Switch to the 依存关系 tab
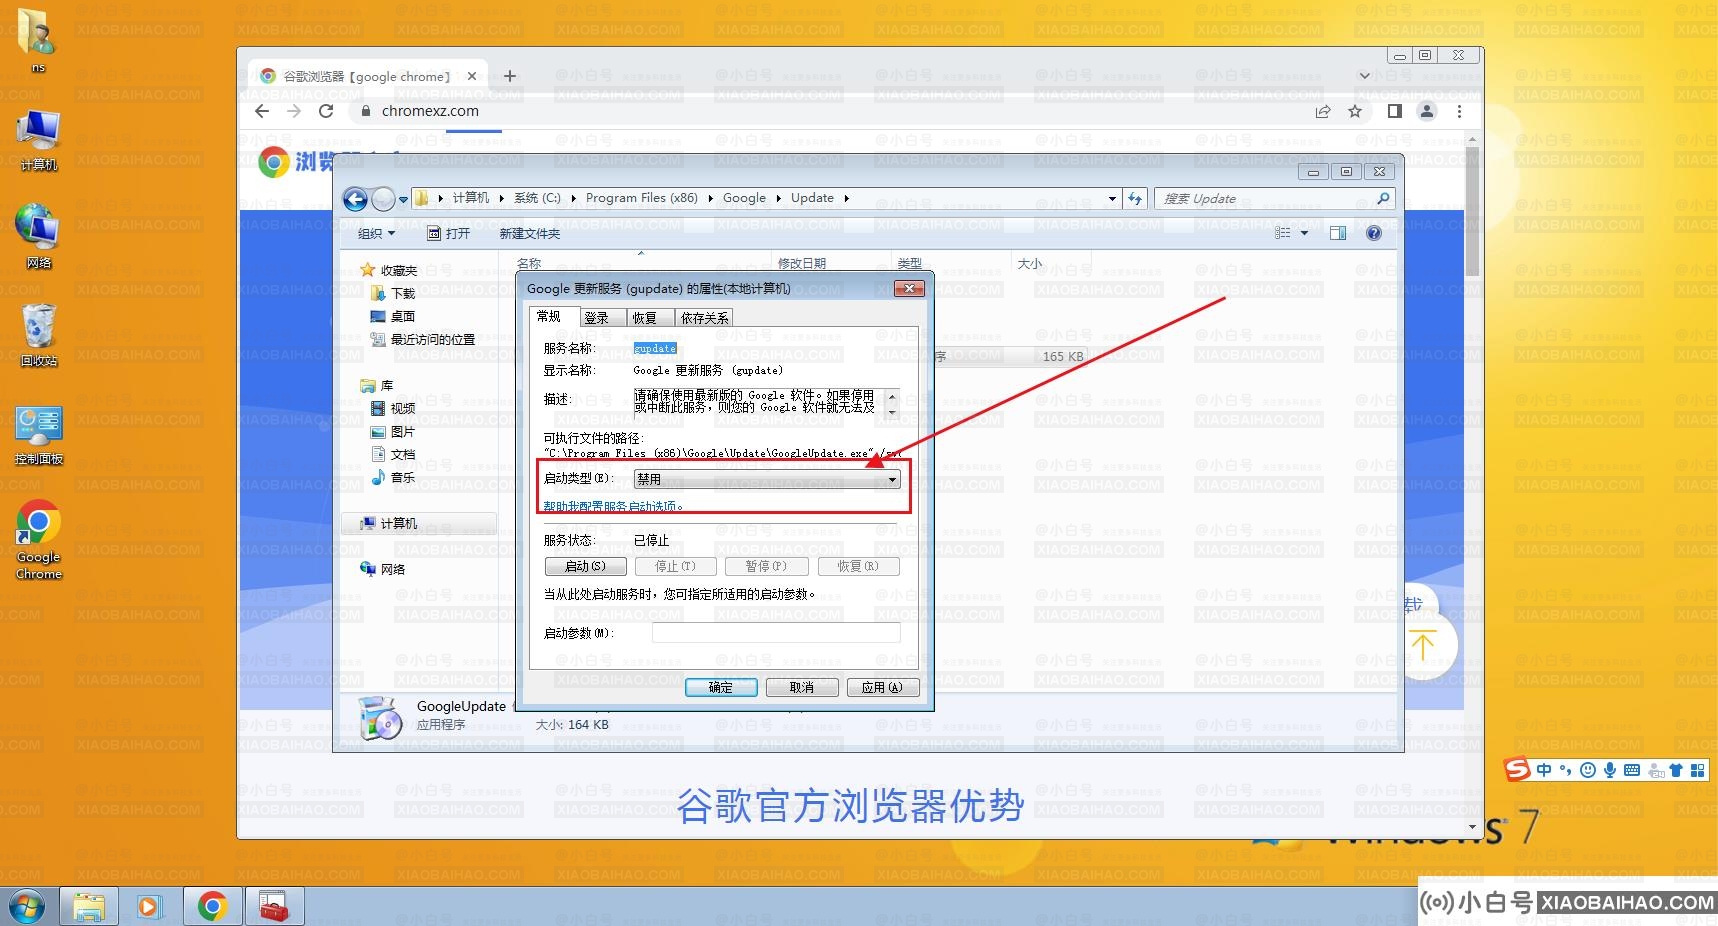The image size is (1718, 926). pyautogui.click(x=705, y=318)
